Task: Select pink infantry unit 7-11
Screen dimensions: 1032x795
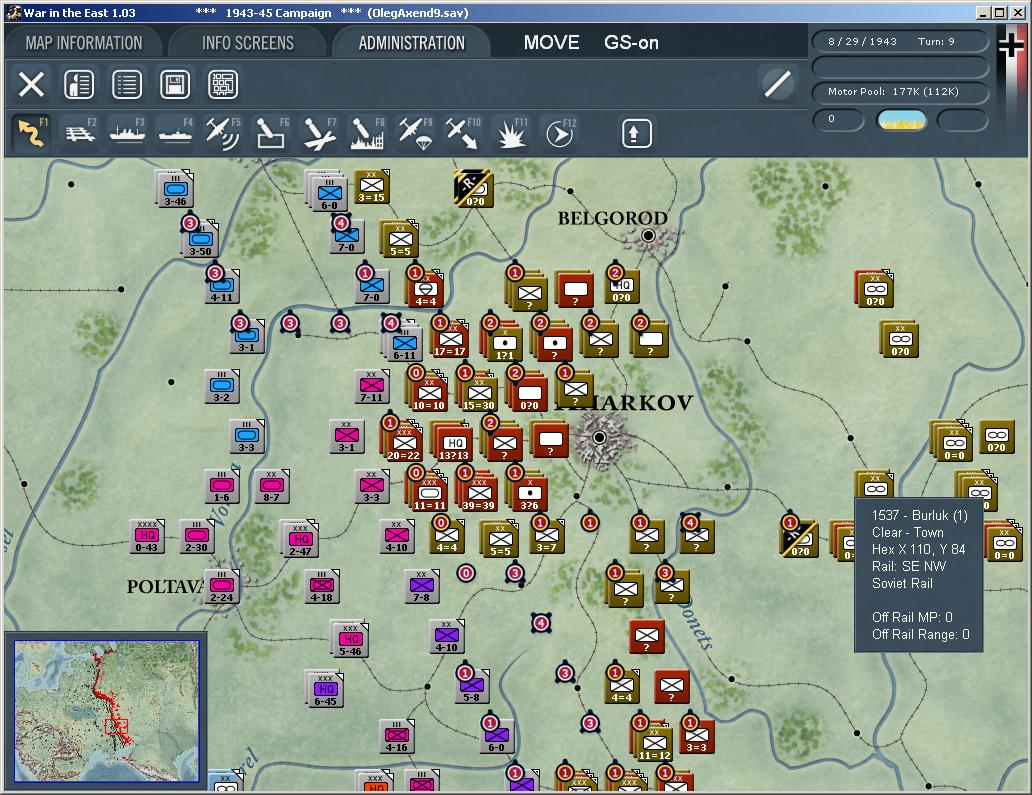Action: pos(372,386)
